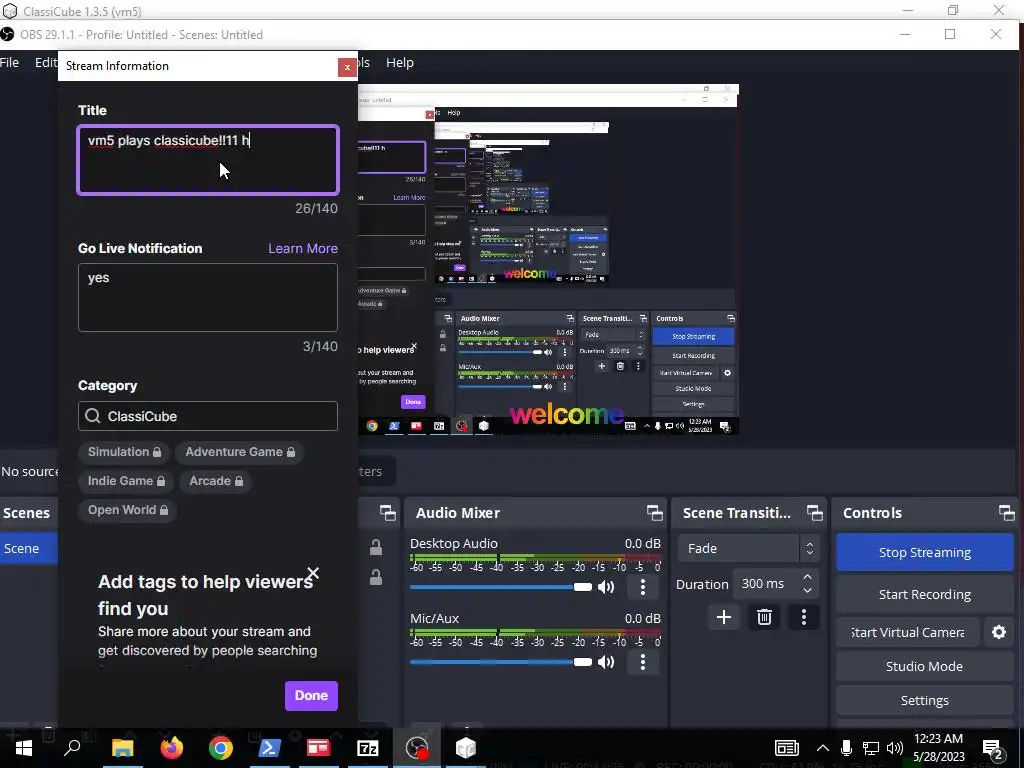
Task: Open Desktop Audio three-dot options menu
Action: (x=643, y=586)
